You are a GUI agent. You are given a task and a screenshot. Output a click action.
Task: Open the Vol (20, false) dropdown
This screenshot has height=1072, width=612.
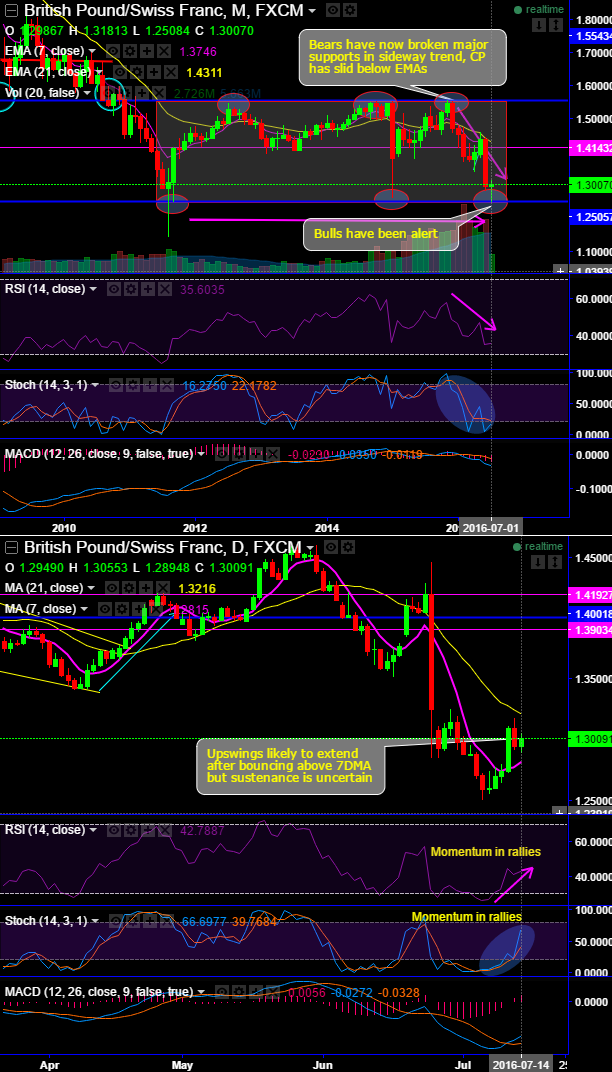pyautogui.click(x=90, y=92)
